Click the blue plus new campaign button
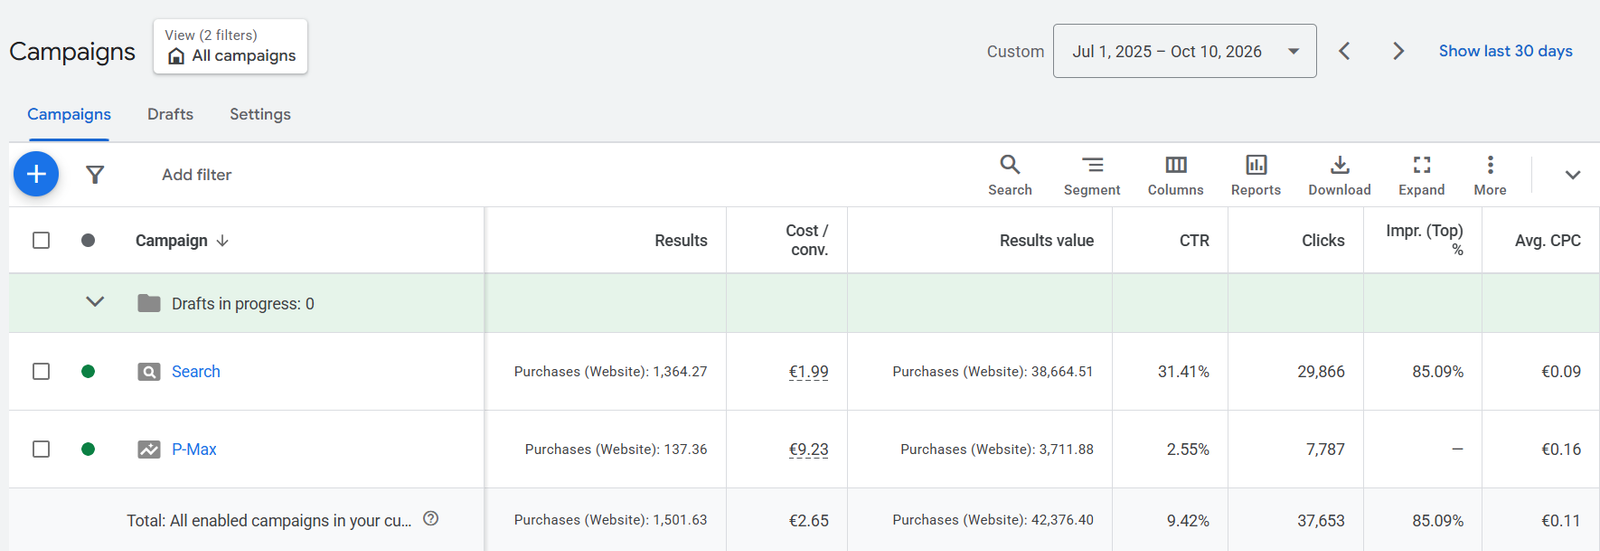This screenshot has height=551, width=1600. (x=36, y=174)
